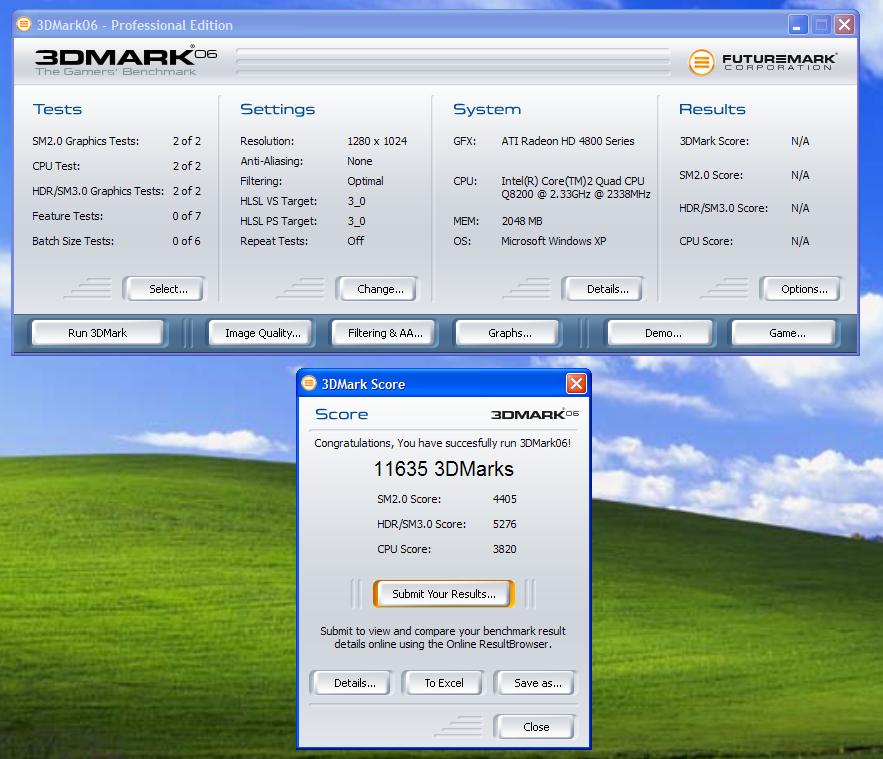
Task: Click "ATI Radeon HD 4800 Series" GFX text
Action: [568, 141]
